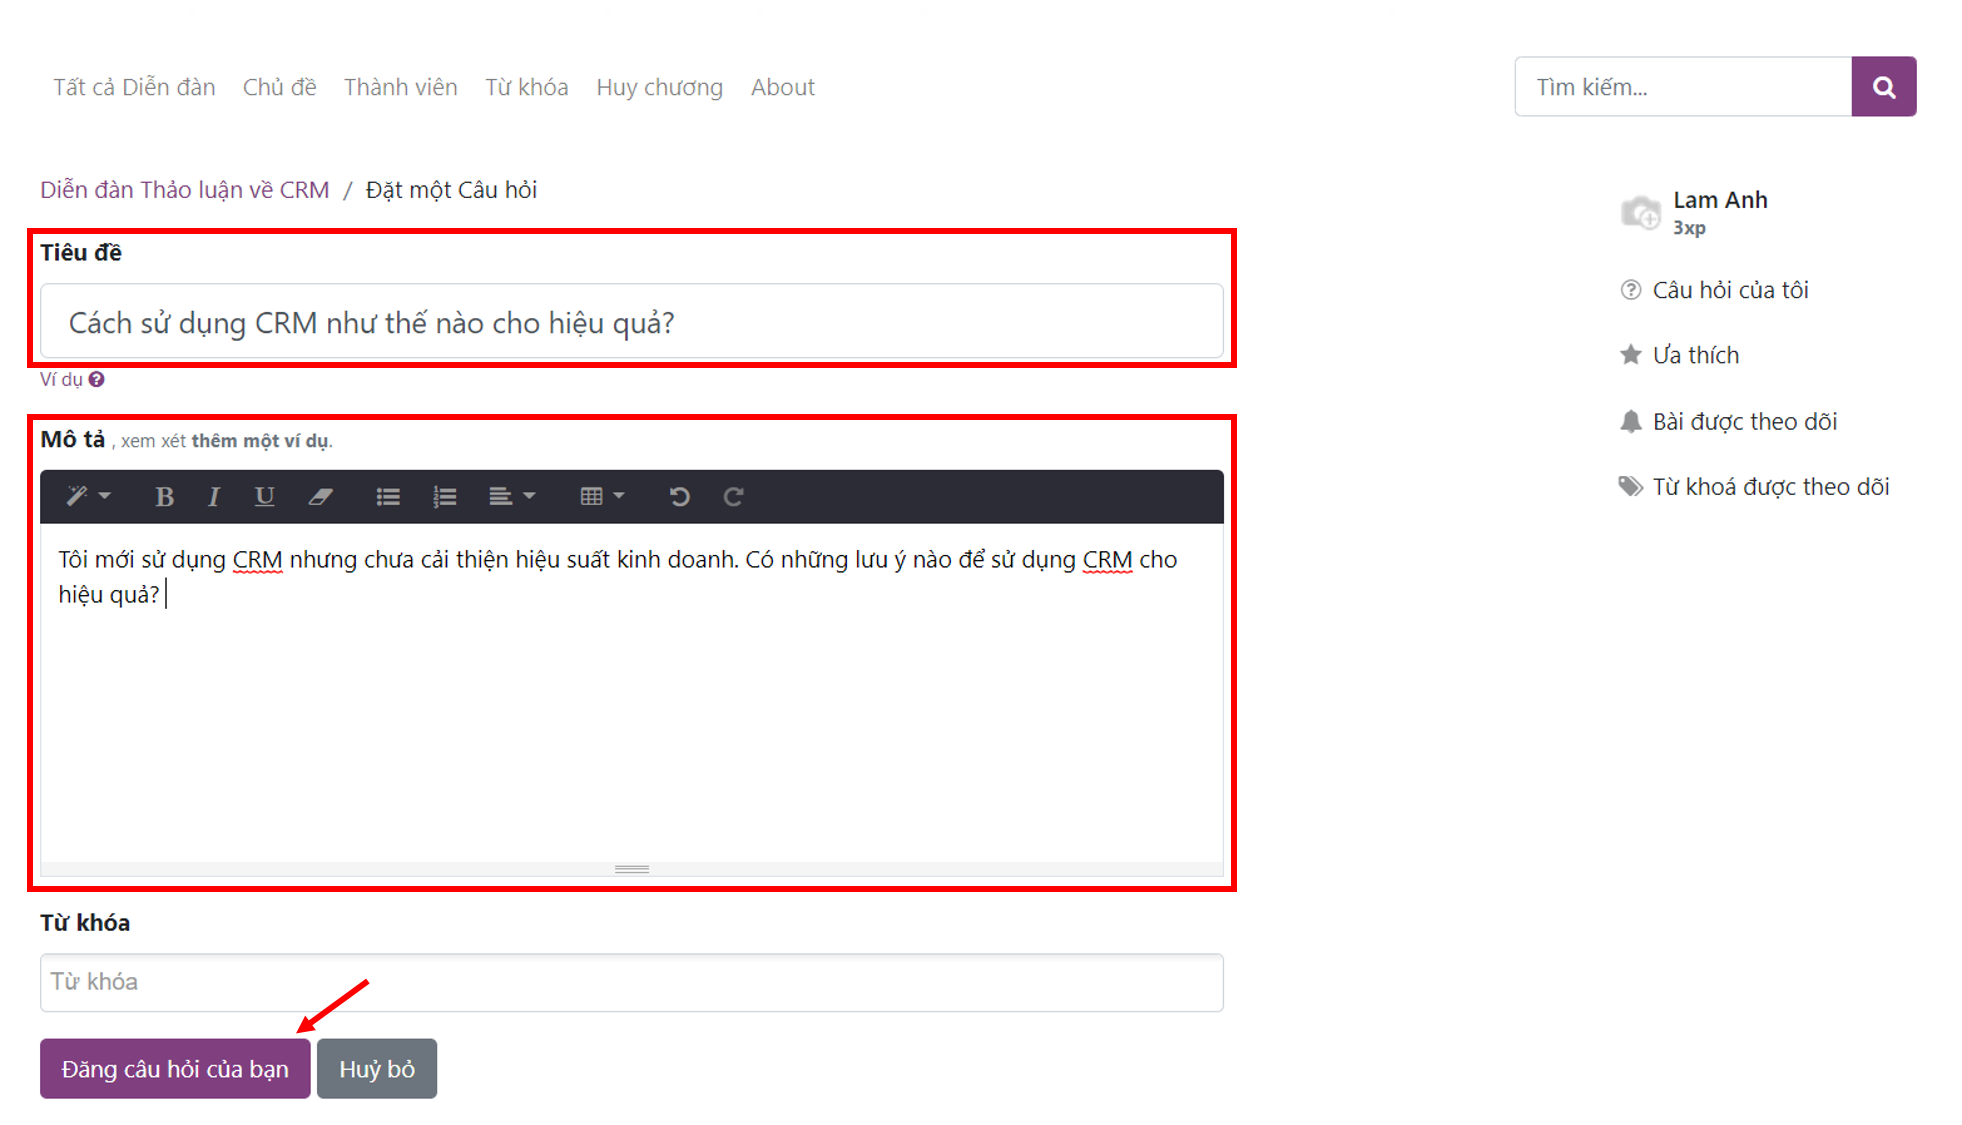The height and width of the screenshot is (1125, 1962).
Task: Click Huỷ bỏ to cancel post
Action: 377,1070
